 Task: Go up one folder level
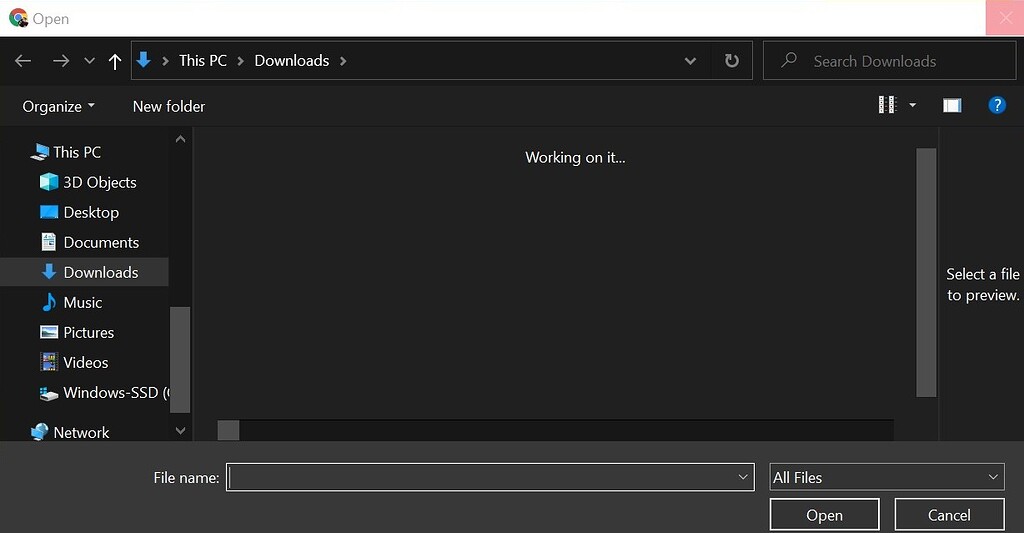tap(115, 61)
